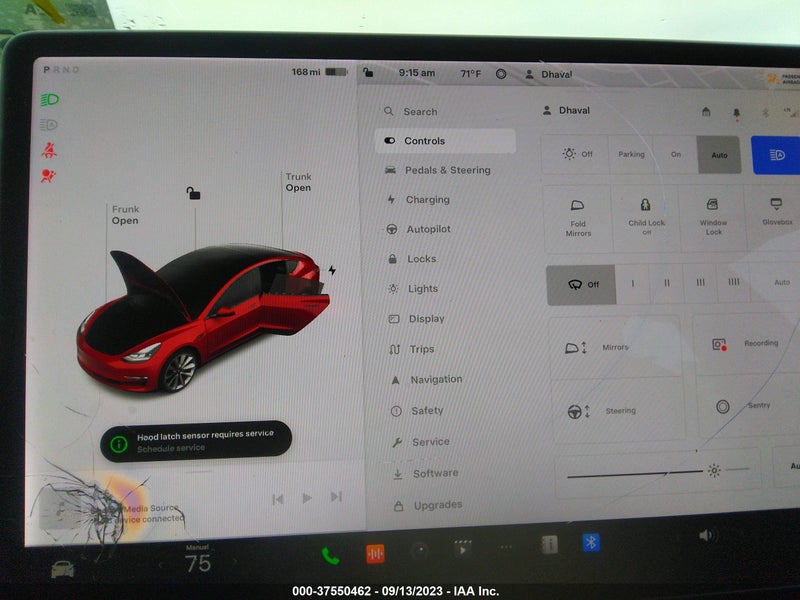Adjust the display brightness slider
The width and height of the screenshot is (800, 600).
click(x=658, y=473)
